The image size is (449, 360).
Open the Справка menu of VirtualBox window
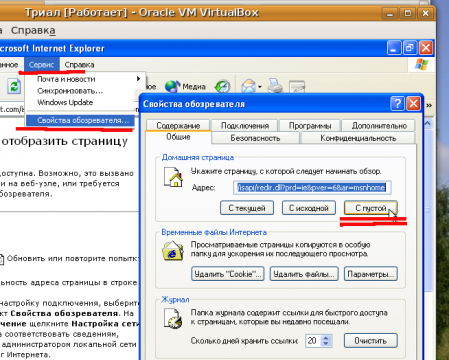(33, 30)
